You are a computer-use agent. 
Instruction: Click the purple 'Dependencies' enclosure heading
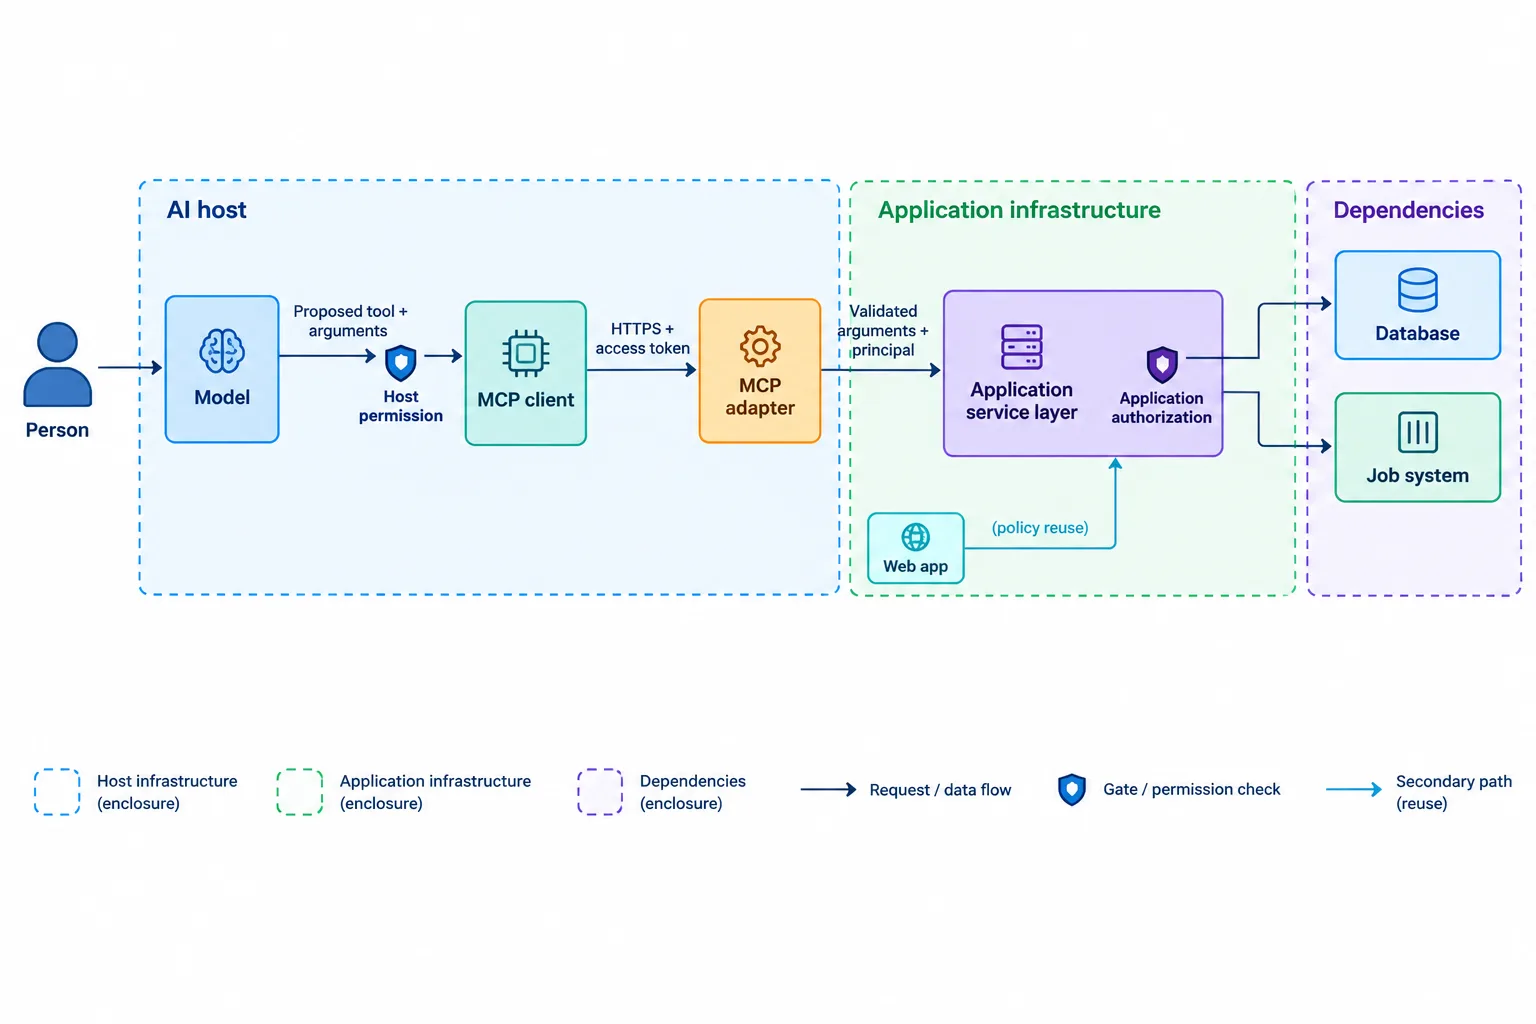(x=1408, y=210)
